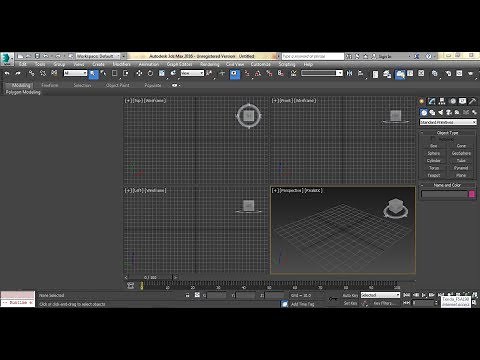
Task: Click the time slider showing 0 / 100
Action: pos(151,277)
